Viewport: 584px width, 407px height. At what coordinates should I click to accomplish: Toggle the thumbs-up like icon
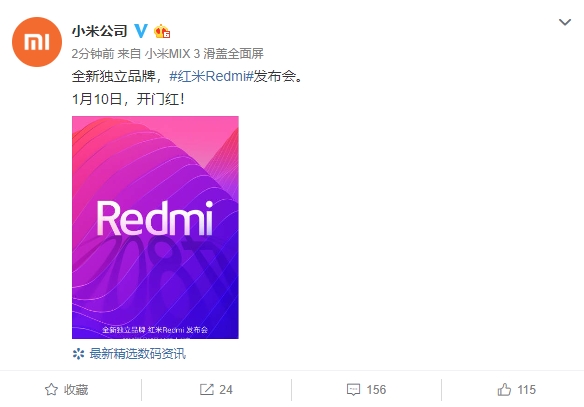[504, 389]
